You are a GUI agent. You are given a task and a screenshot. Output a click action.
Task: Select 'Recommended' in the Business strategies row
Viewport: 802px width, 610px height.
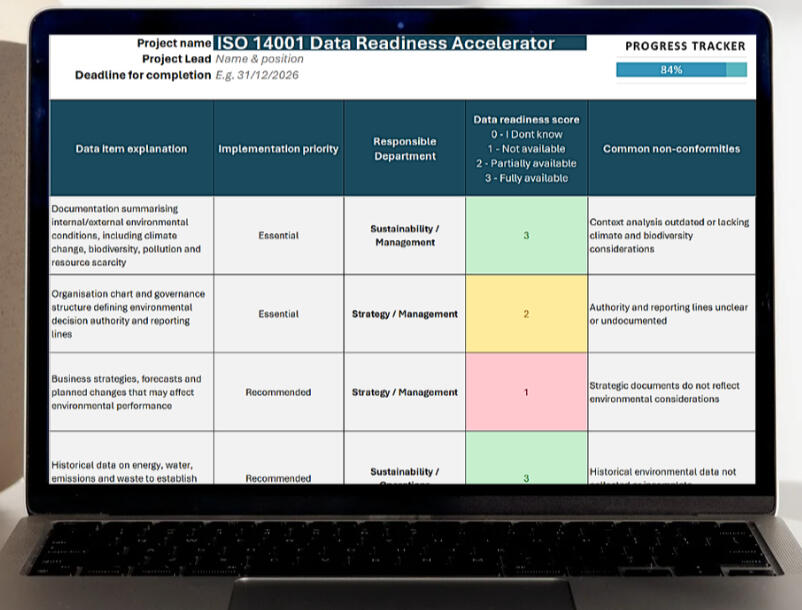pyautogui.click(x=278, y=392)
